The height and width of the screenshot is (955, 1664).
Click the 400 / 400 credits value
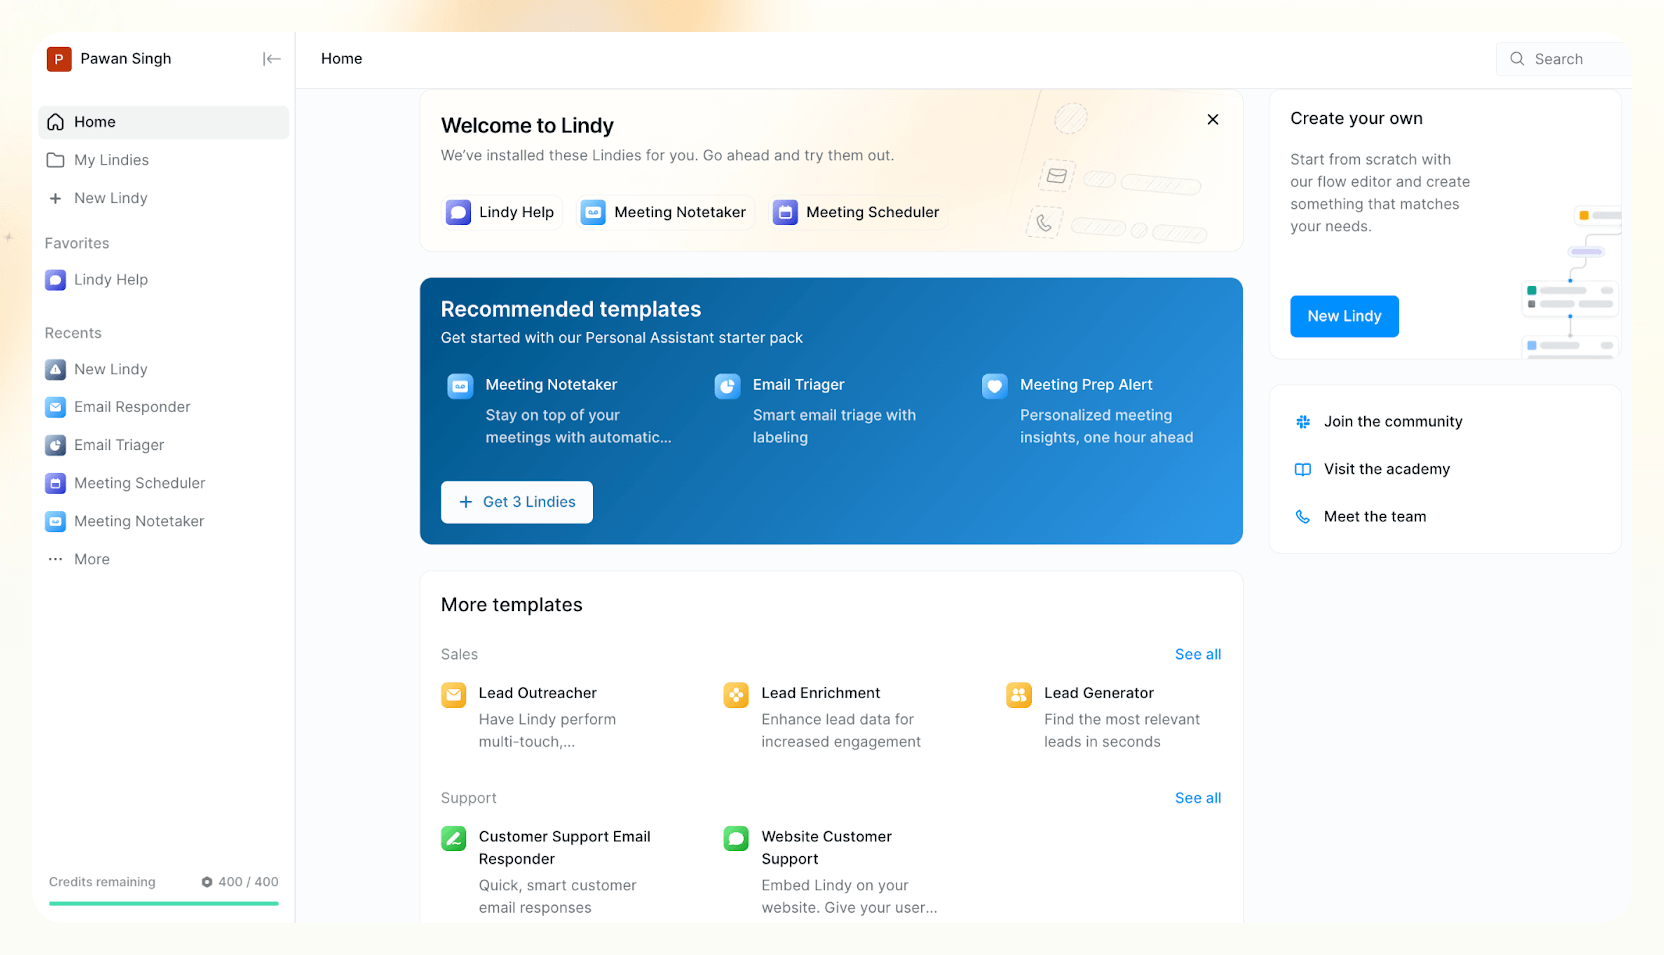click(248, 882)
